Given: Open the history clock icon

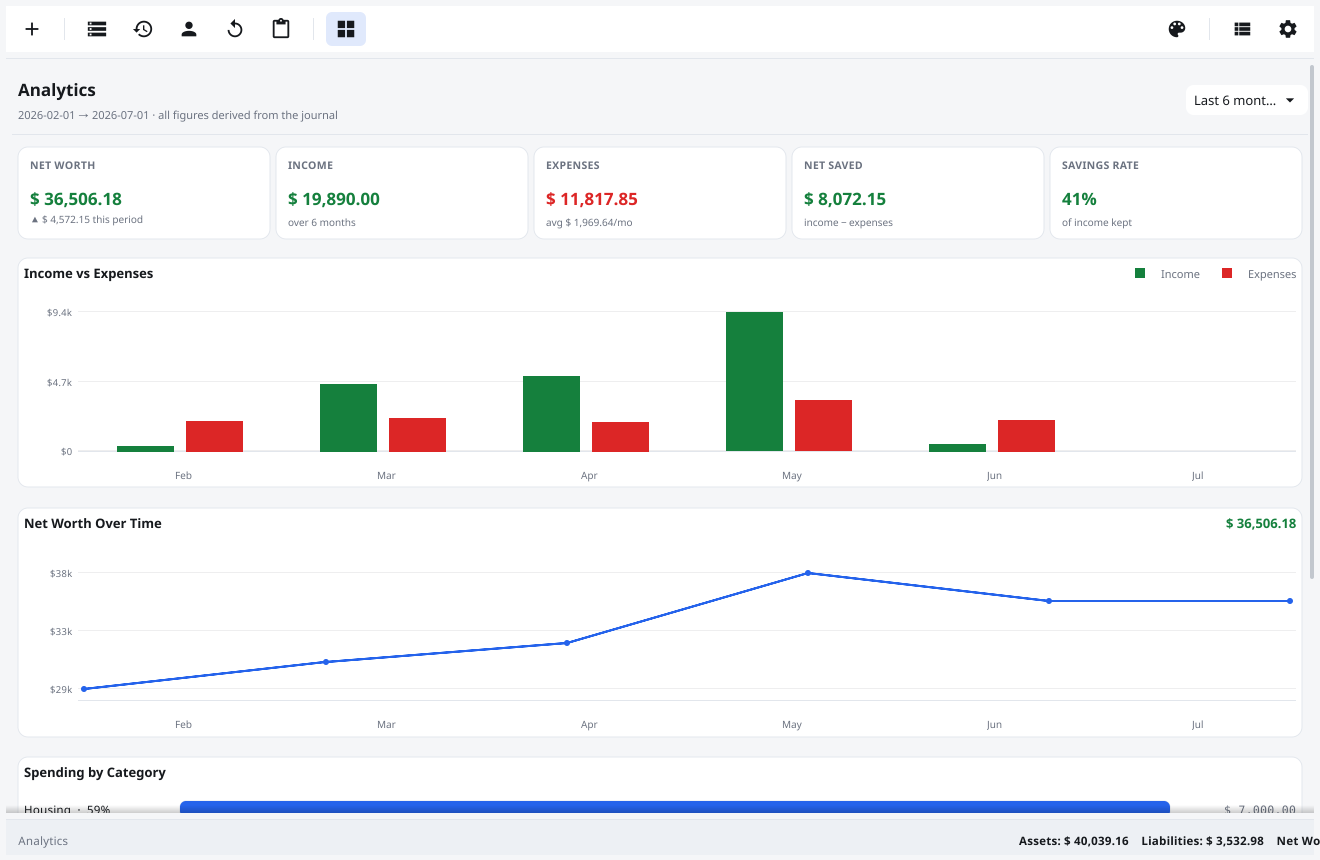Looking at the screenshot, I should click(143, 29).
